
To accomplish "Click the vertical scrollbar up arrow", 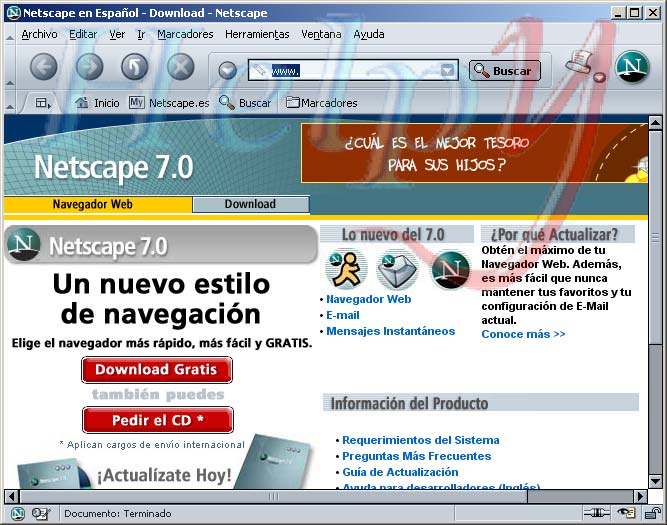I will tap(655, 123).
